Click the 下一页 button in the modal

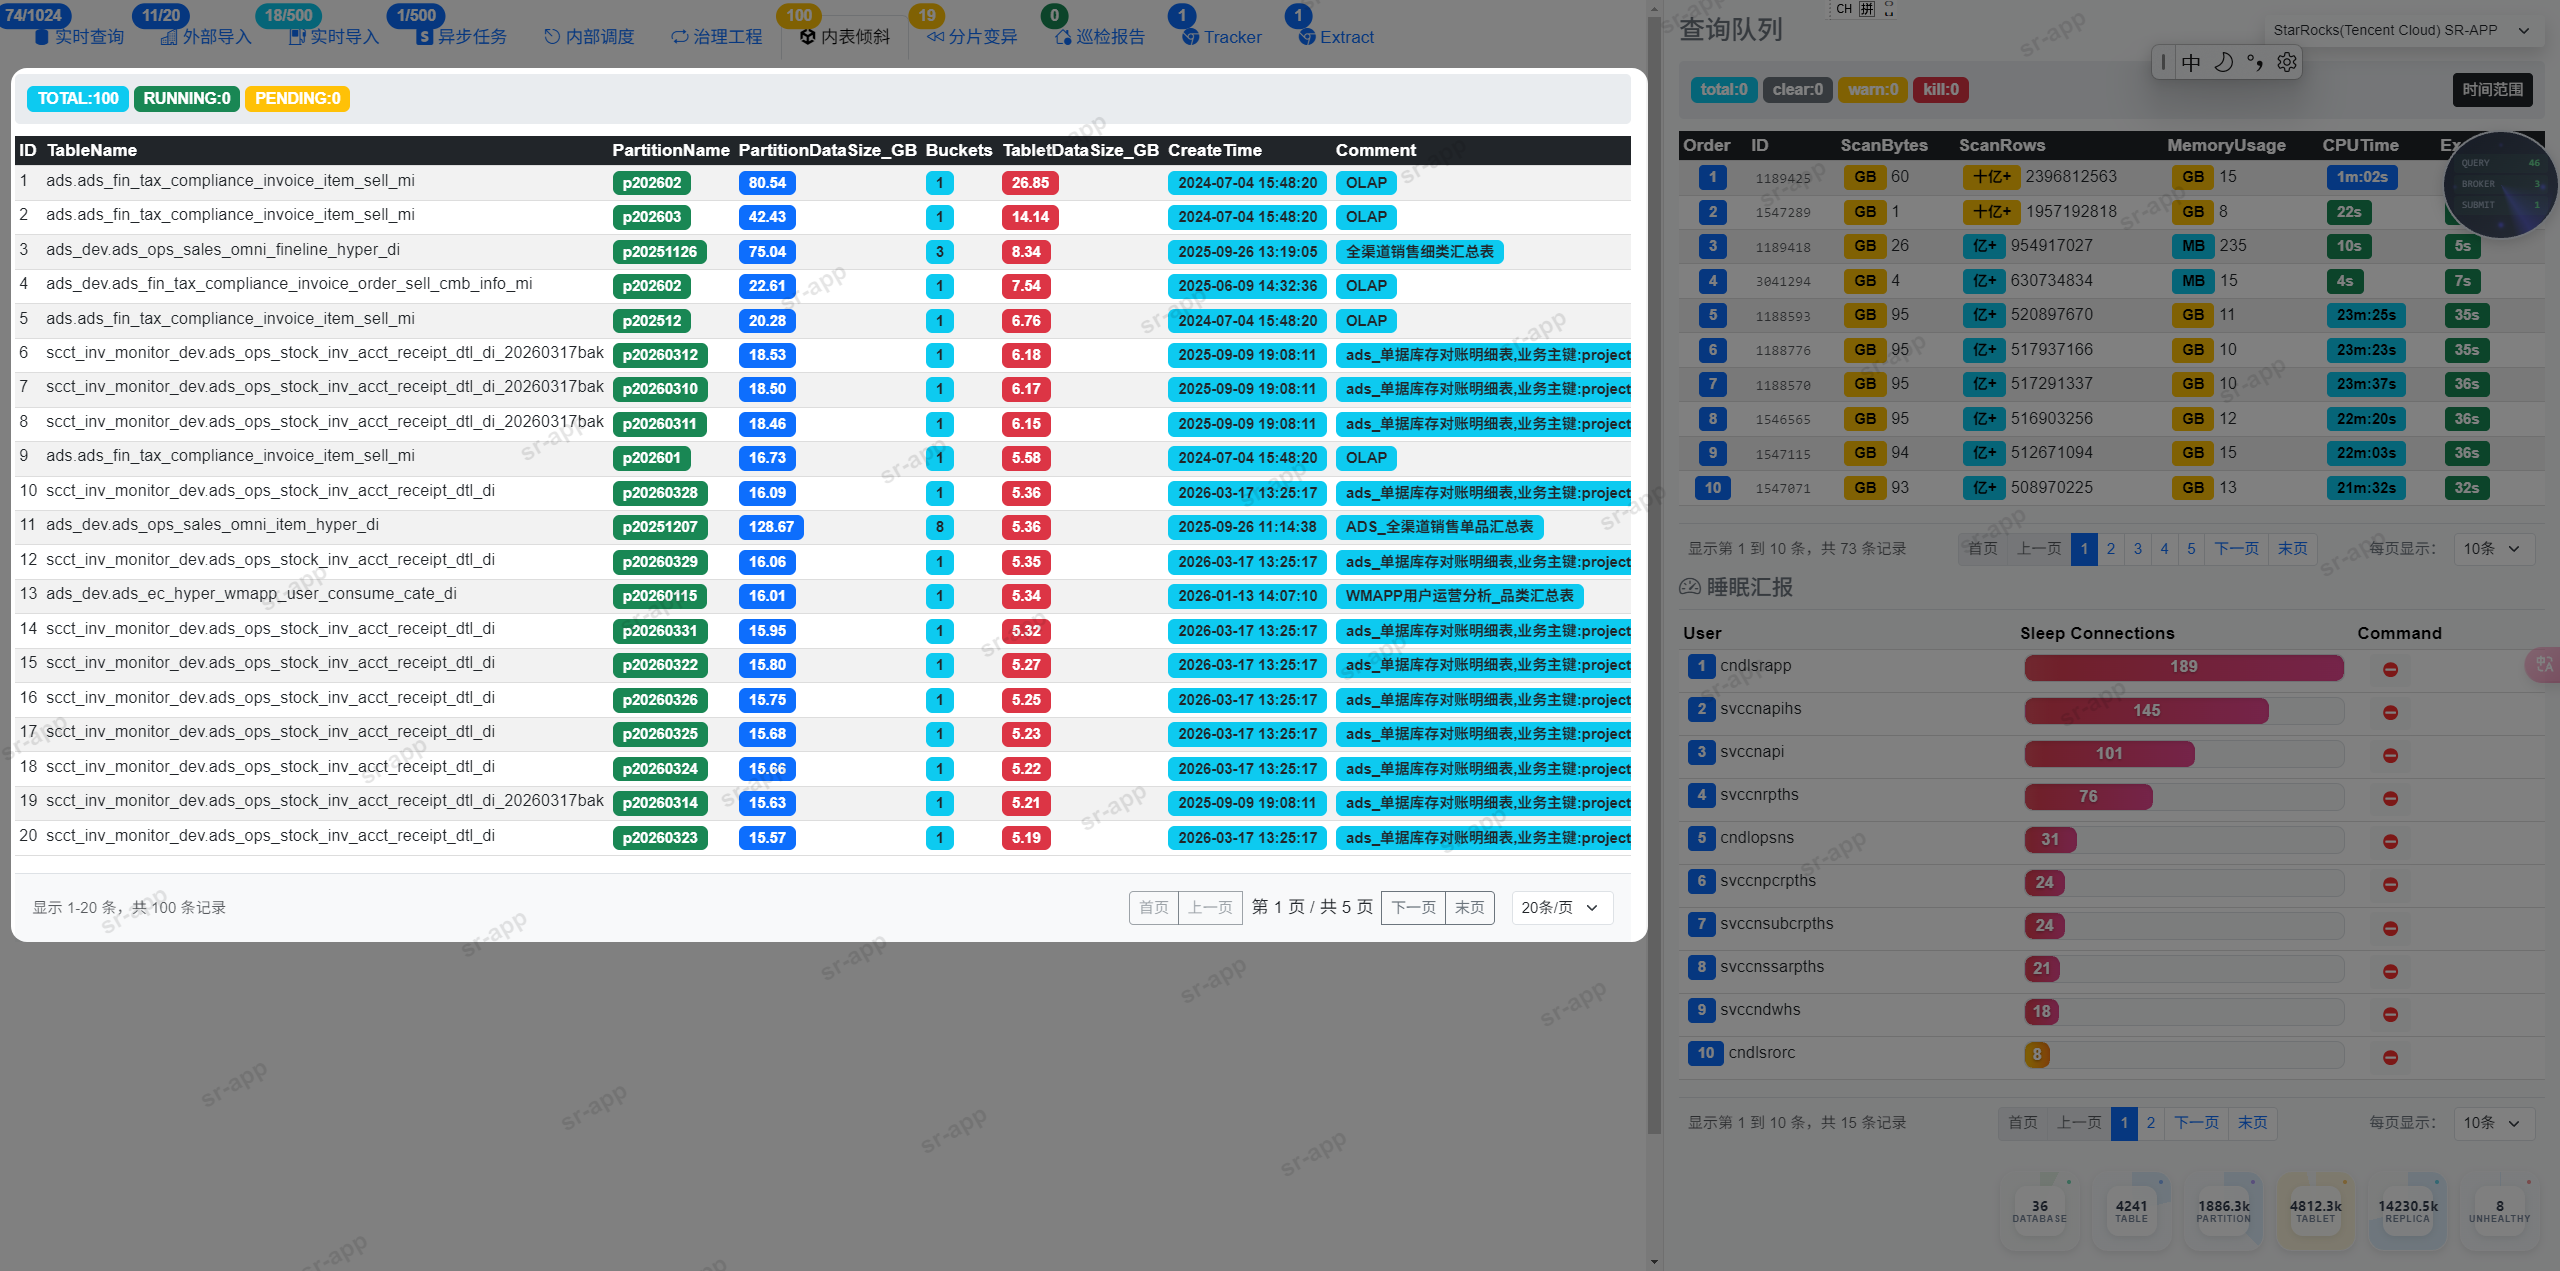1413,907
